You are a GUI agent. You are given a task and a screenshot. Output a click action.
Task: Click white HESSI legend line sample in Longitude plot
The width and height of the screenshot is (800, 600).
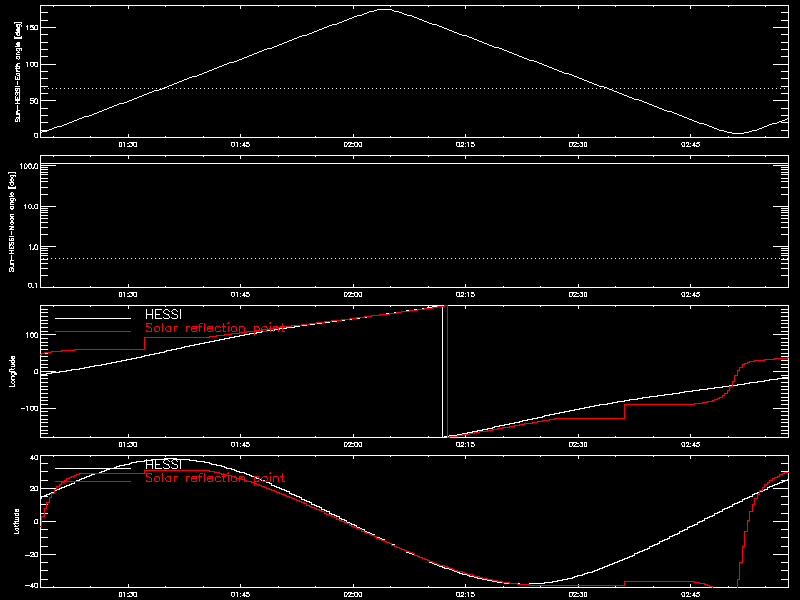point(93,318)
